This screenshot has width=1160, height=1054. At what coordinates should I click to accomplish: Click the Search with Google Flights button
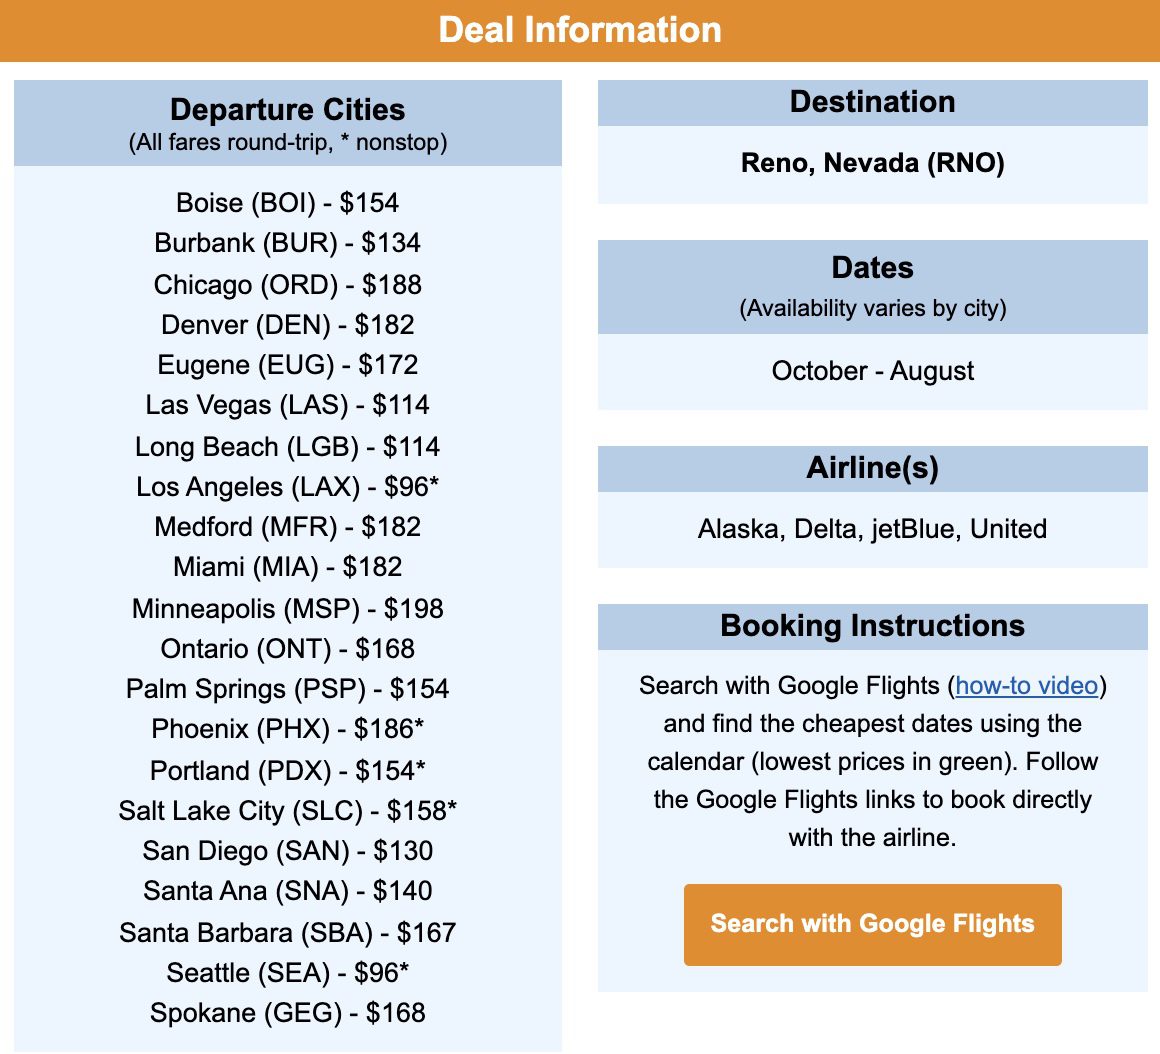pyautogui.click(x=872, y=924)
